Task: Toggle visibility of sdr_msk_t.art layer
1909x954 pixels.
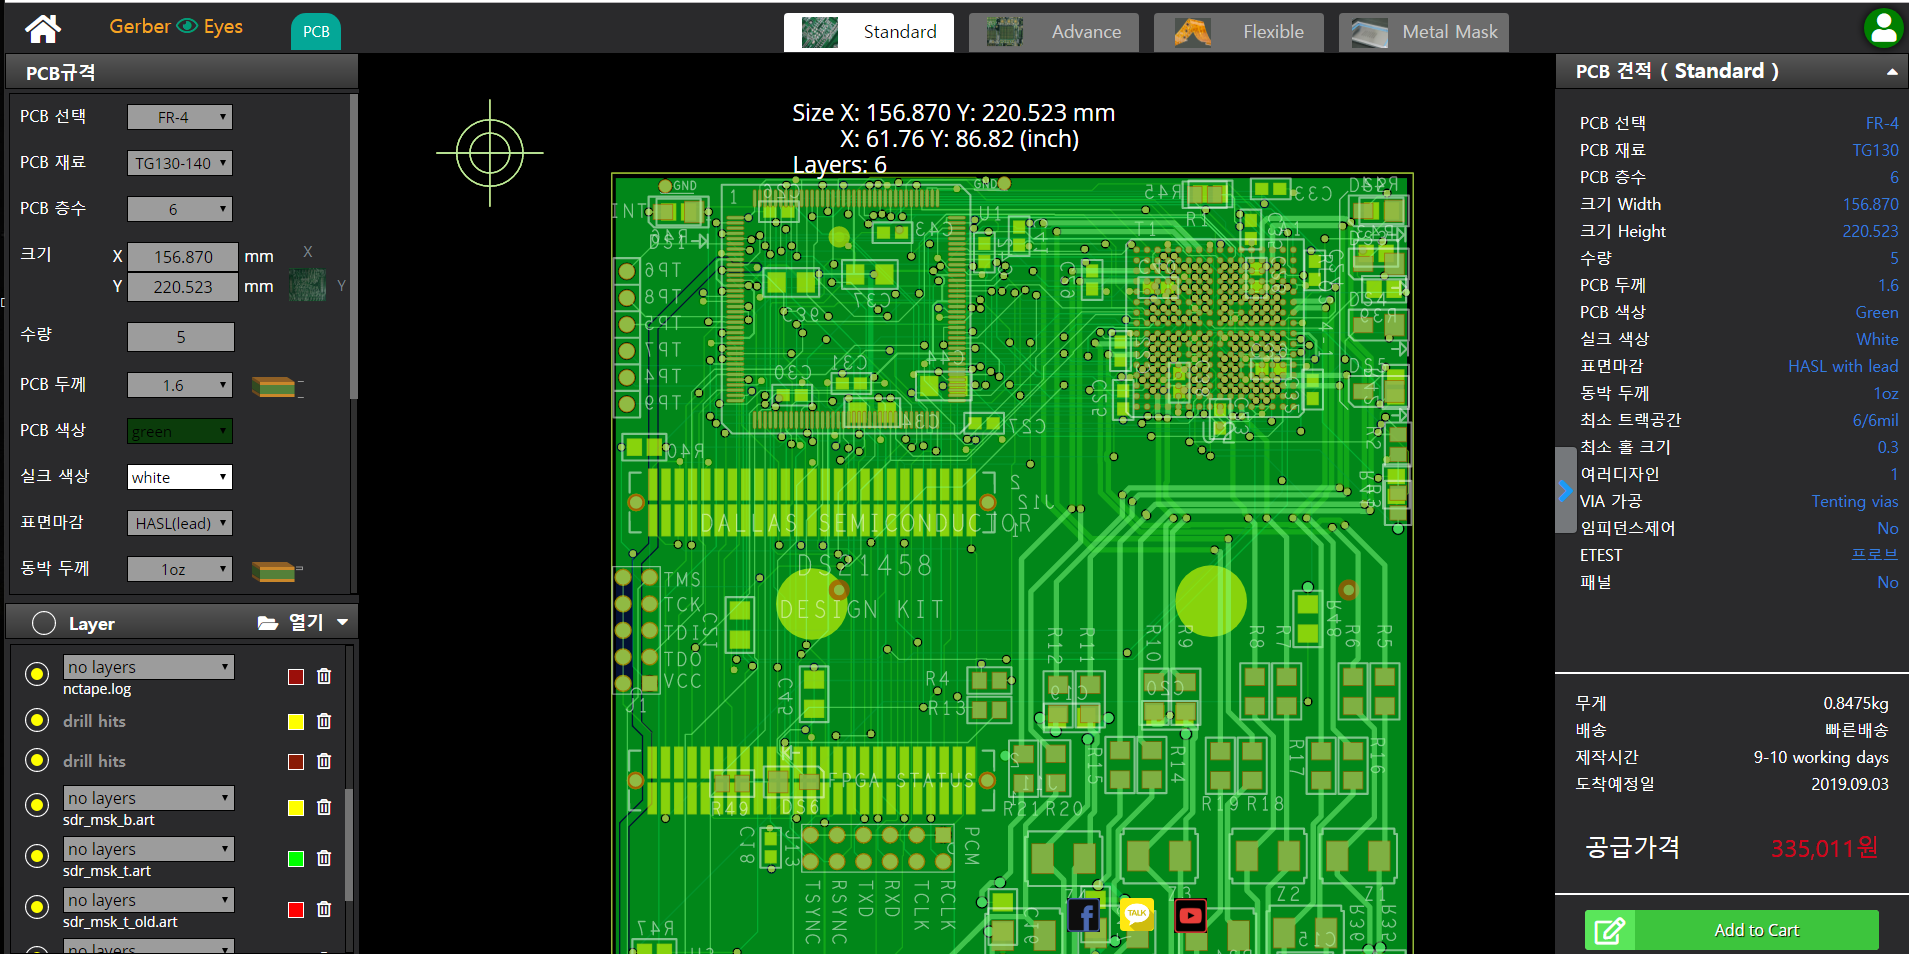Action: click(37, 856)
